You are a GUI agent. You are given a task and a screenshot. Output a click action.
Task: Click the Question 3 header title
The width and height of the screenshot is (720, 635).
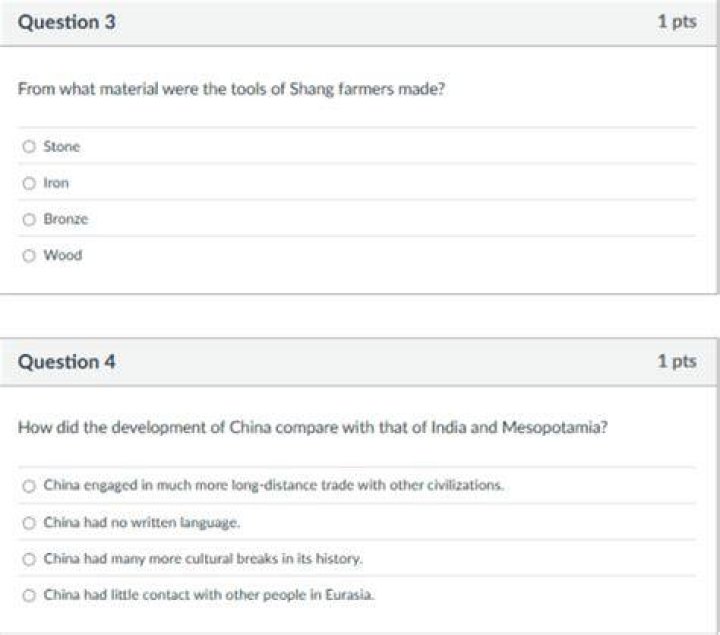[67, 22]
